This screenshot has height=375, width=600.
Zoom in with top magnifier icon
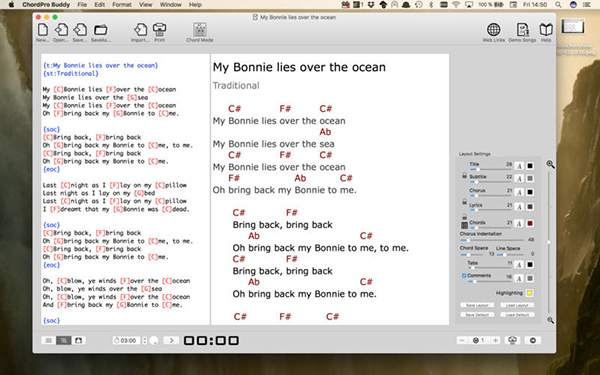(550, 164)
